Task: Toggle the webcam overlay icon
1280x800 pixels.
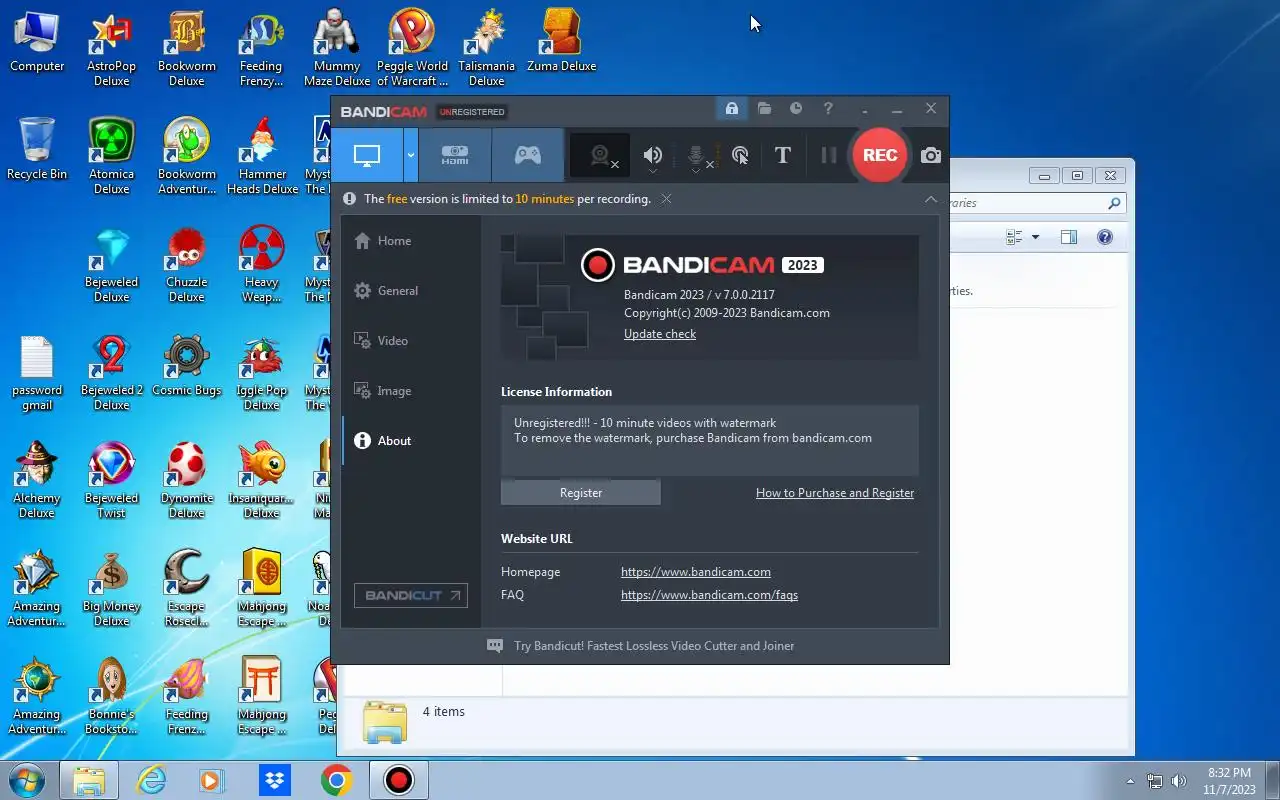Action: click(600, 155)
